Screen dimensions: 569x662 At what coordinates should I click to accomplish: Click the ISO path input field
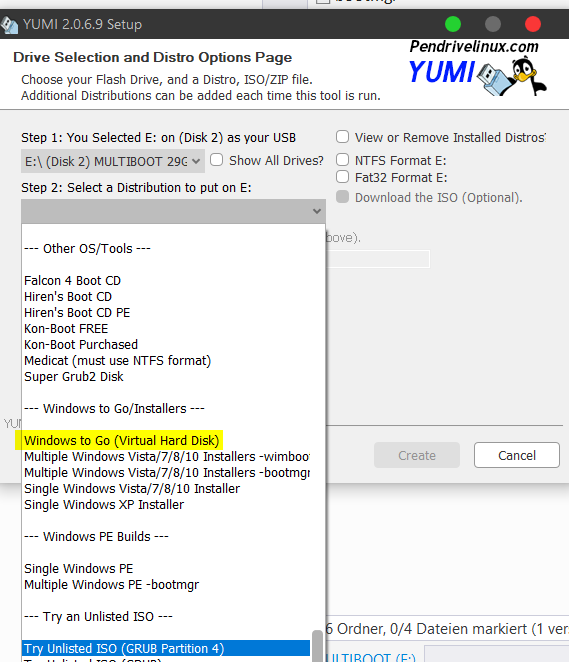pos(378,259)
